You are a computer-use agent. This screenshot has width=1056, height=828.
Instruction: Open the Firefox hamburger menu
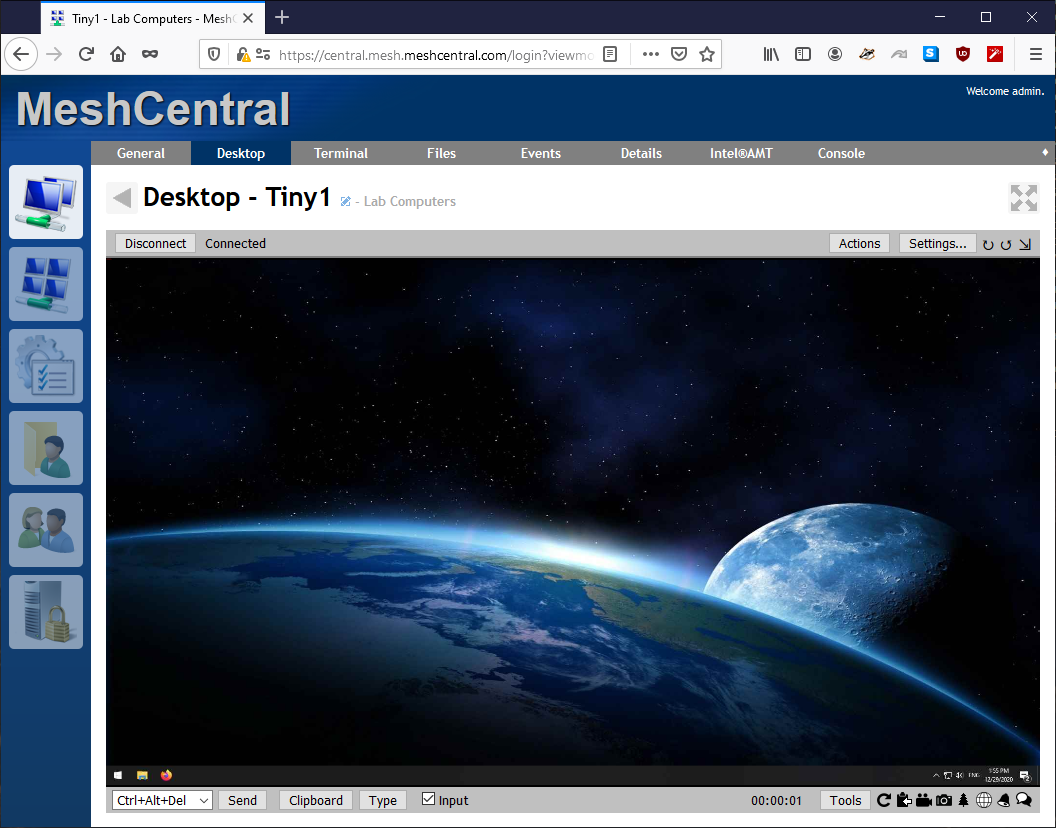point(1035,54)
